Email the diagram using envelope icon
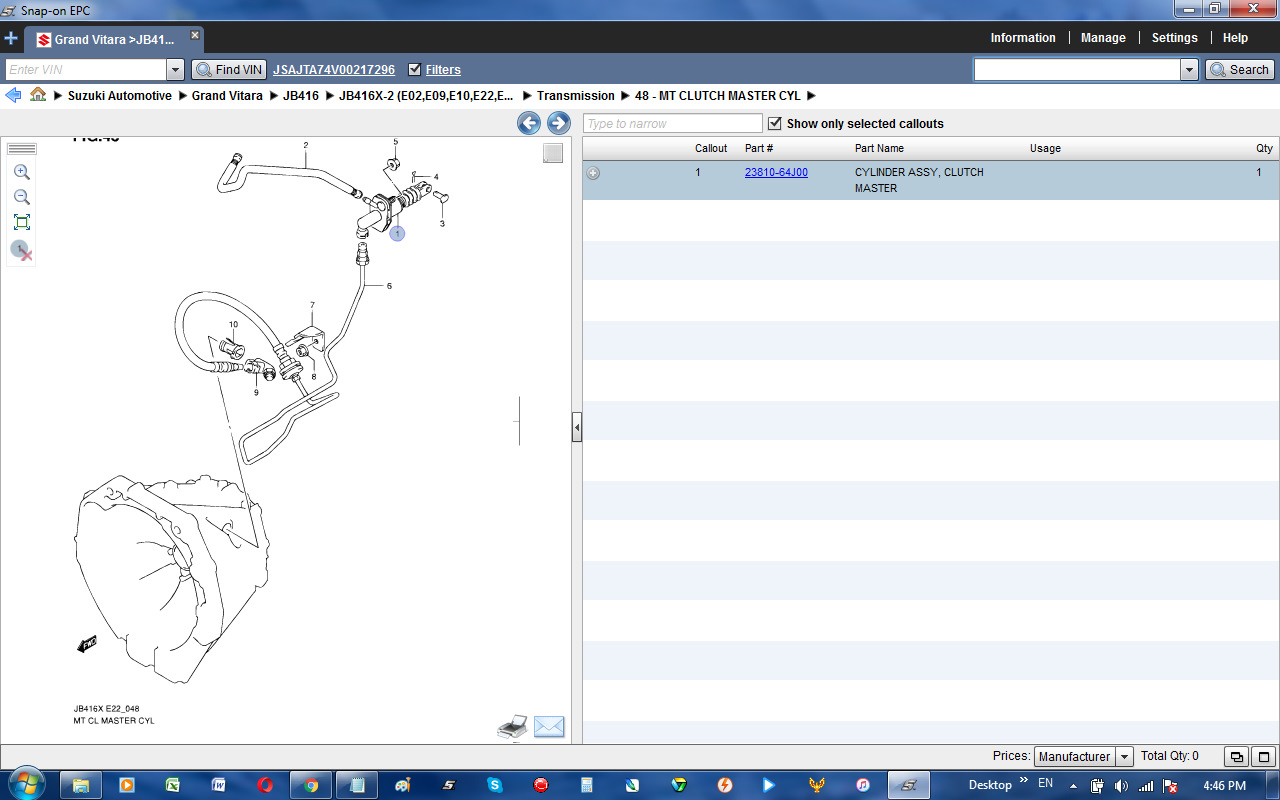 click(549, 727)
